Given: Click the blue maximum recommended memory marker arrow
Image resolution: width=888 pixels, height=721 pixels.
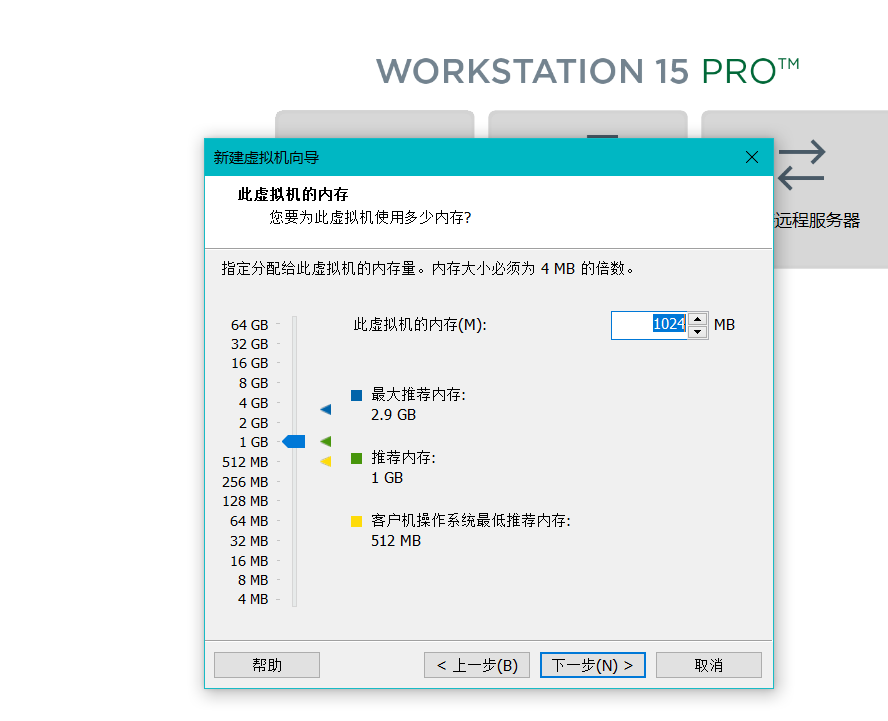Looking at the screenshot, I should click(x=326, y=409).
